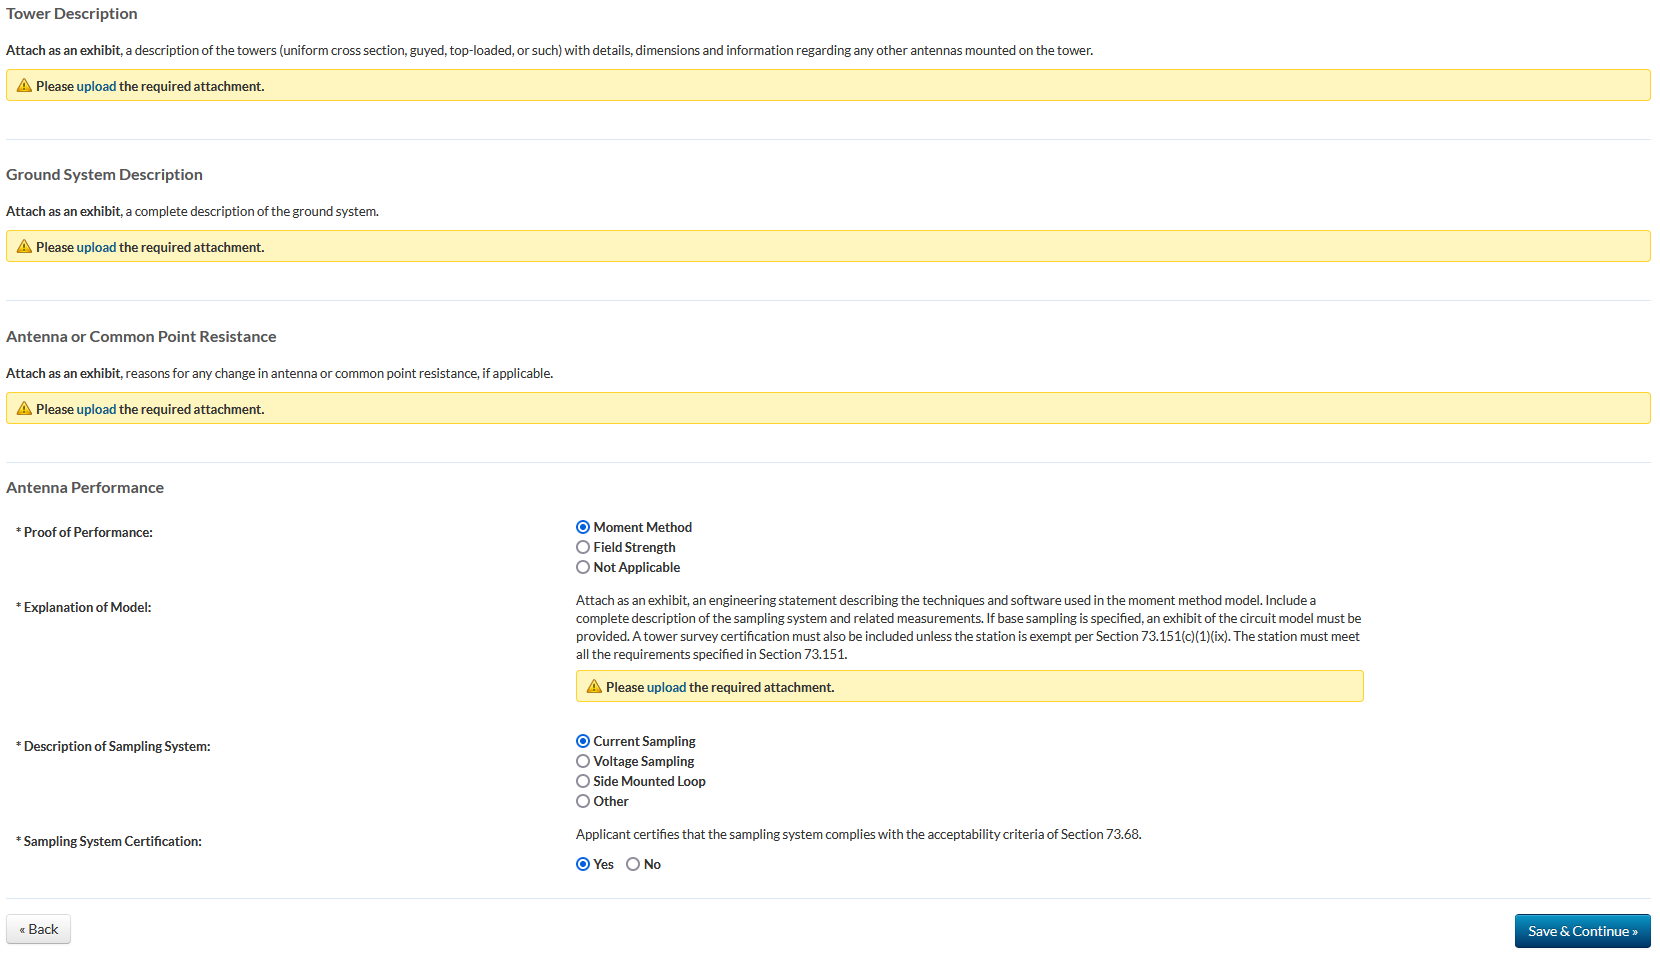Select Side Mounted Loop sampling

click(x=583, y=781)
